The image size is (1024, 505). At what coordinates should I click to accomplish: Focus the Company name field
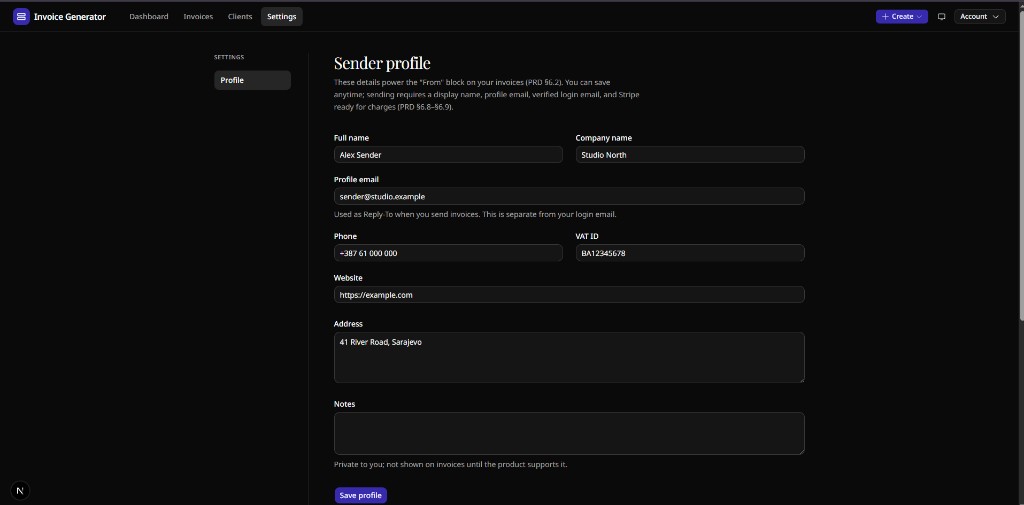coord(690,155)
